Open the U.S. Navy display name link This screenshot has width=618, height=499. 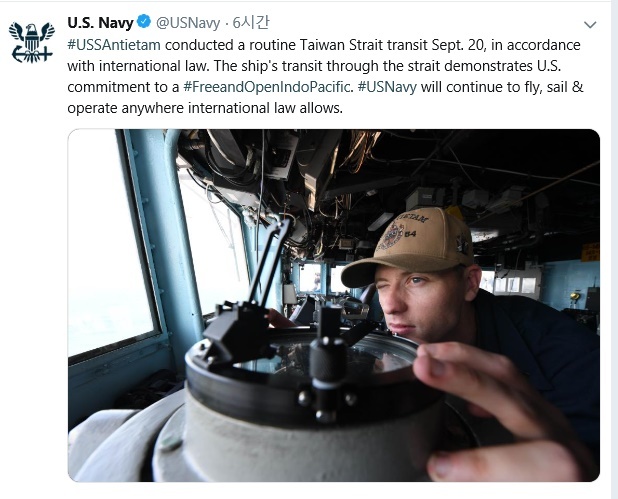[x=100, y=23]
